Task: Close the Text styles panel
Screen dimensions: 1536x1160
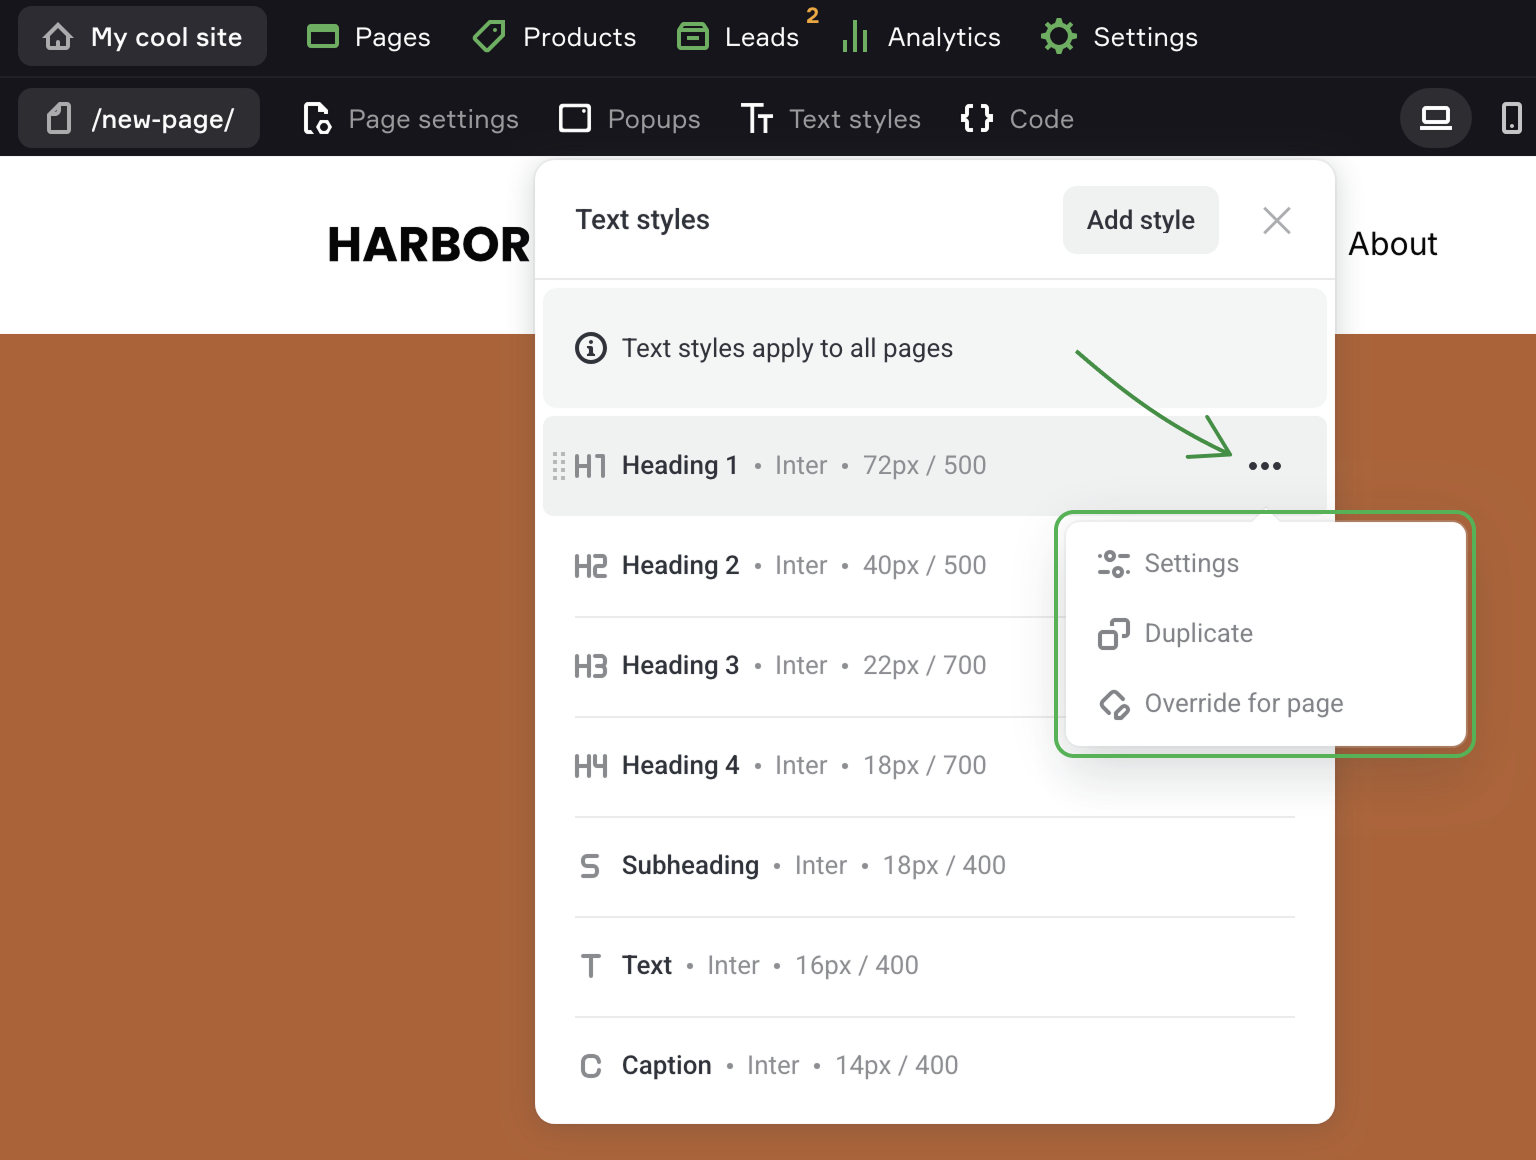Action: (1276, 220)
